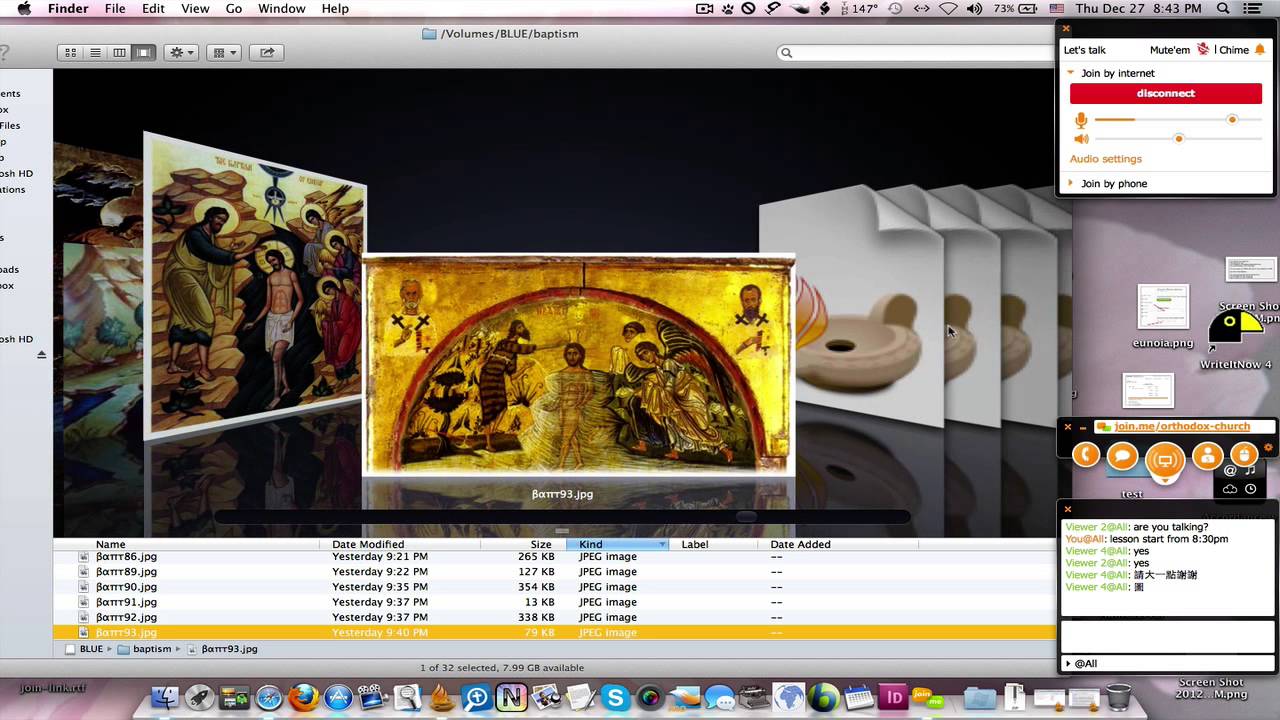Click the join.me phone call button
Image resolution: width=1280 pixels, height=720 pixels.
click(x=1086, y=456)
